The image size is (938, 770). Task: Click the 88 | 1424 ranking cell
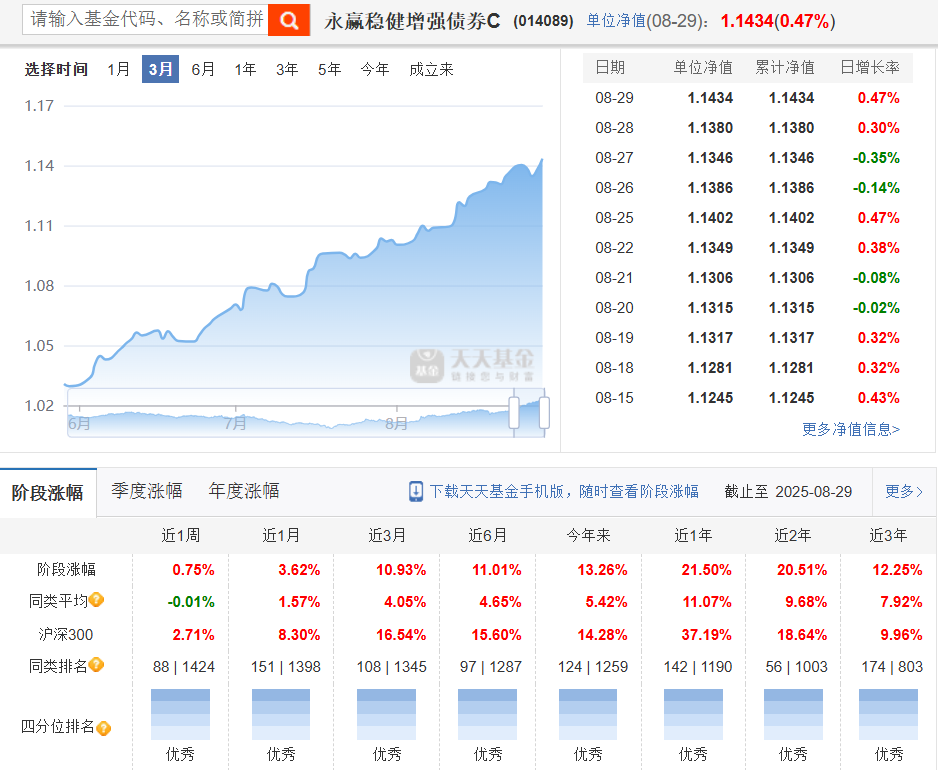tap(184, 666)
